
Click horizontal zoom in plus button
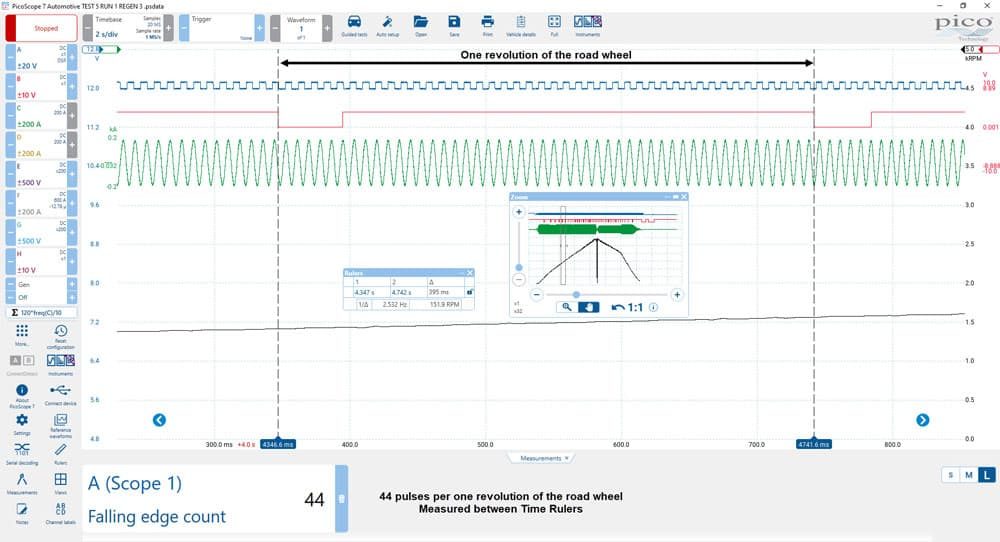677,295
